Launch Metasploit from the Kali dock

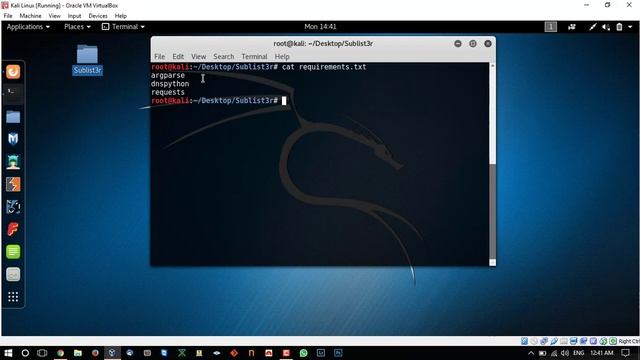pyautogui.click(x=13, y=139)
